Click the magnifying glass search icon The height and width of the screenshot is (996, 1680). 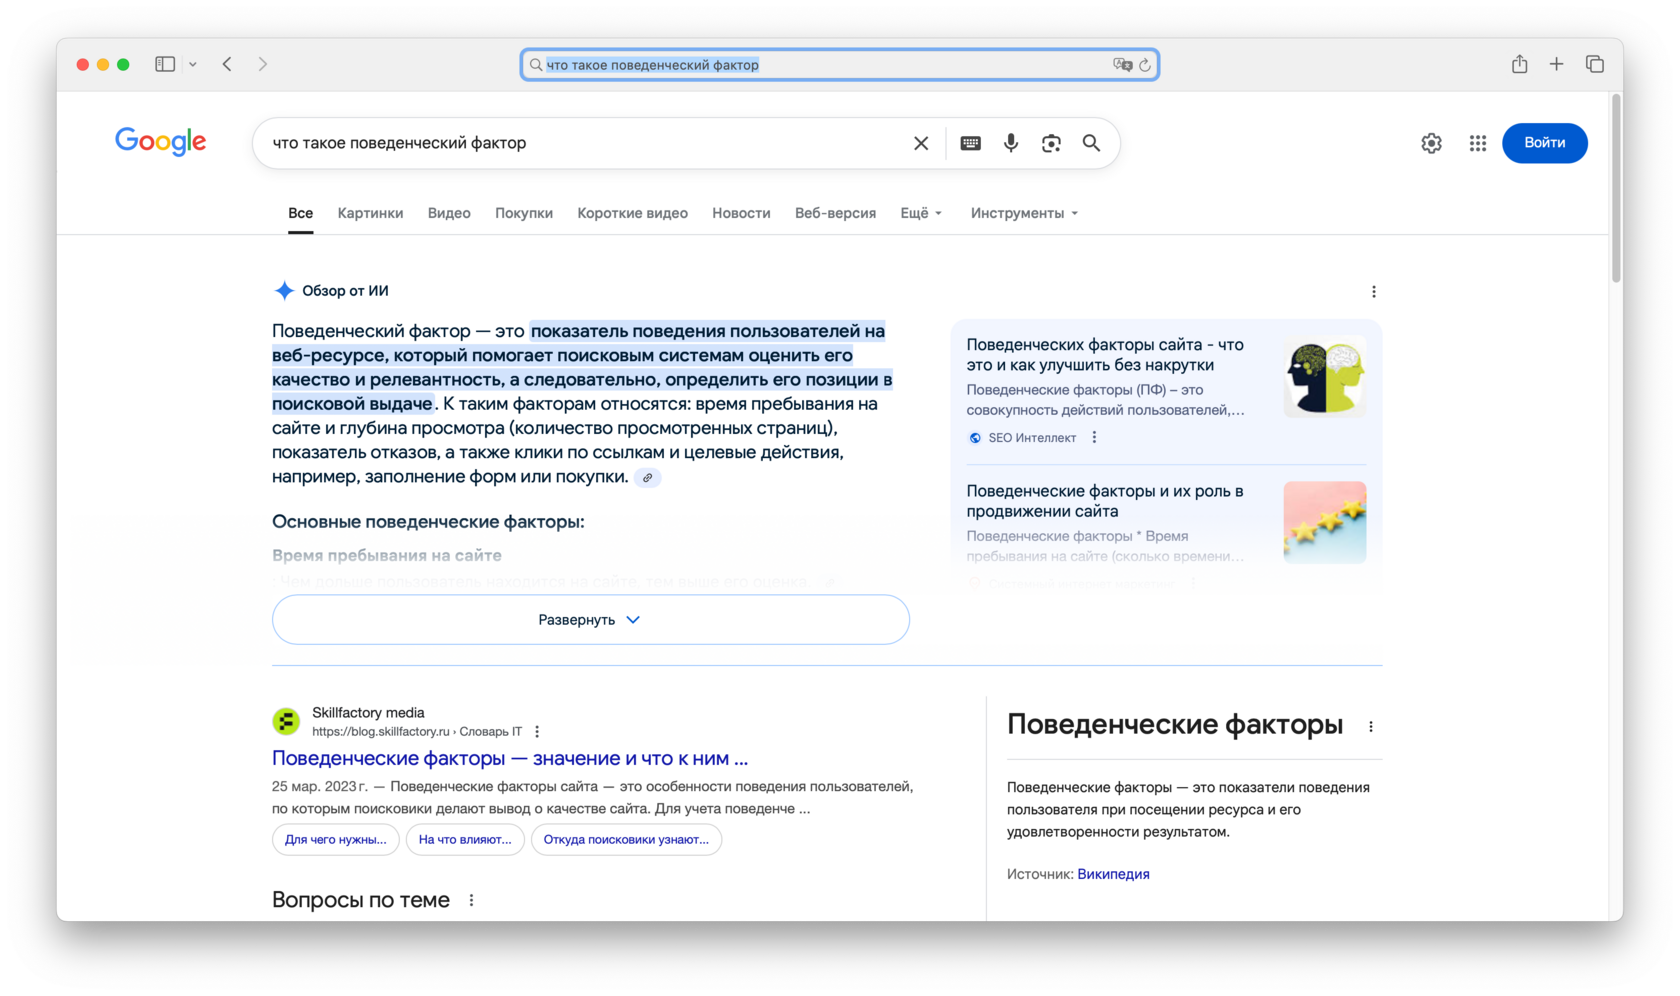(1092, 143)
